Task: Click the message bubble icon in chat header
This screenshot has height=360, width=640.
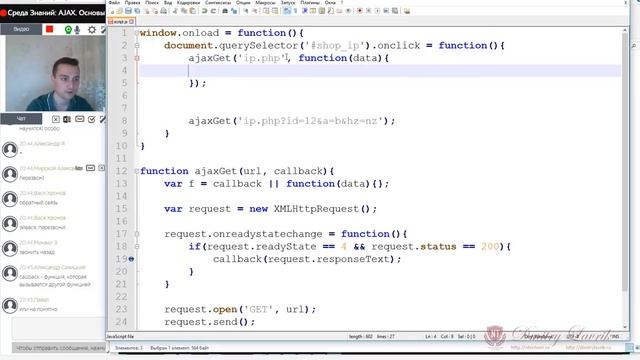Action: [80, 119]
